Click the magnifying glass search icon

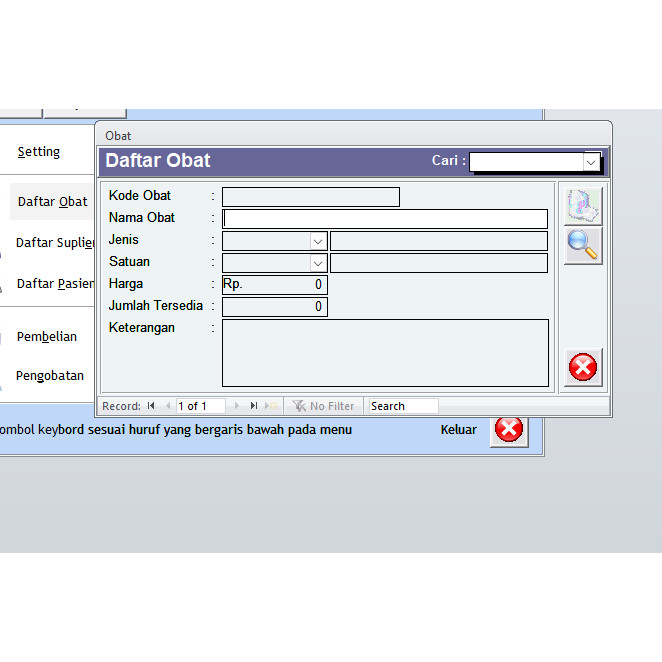pyautogui.click(x=583, y=246)
